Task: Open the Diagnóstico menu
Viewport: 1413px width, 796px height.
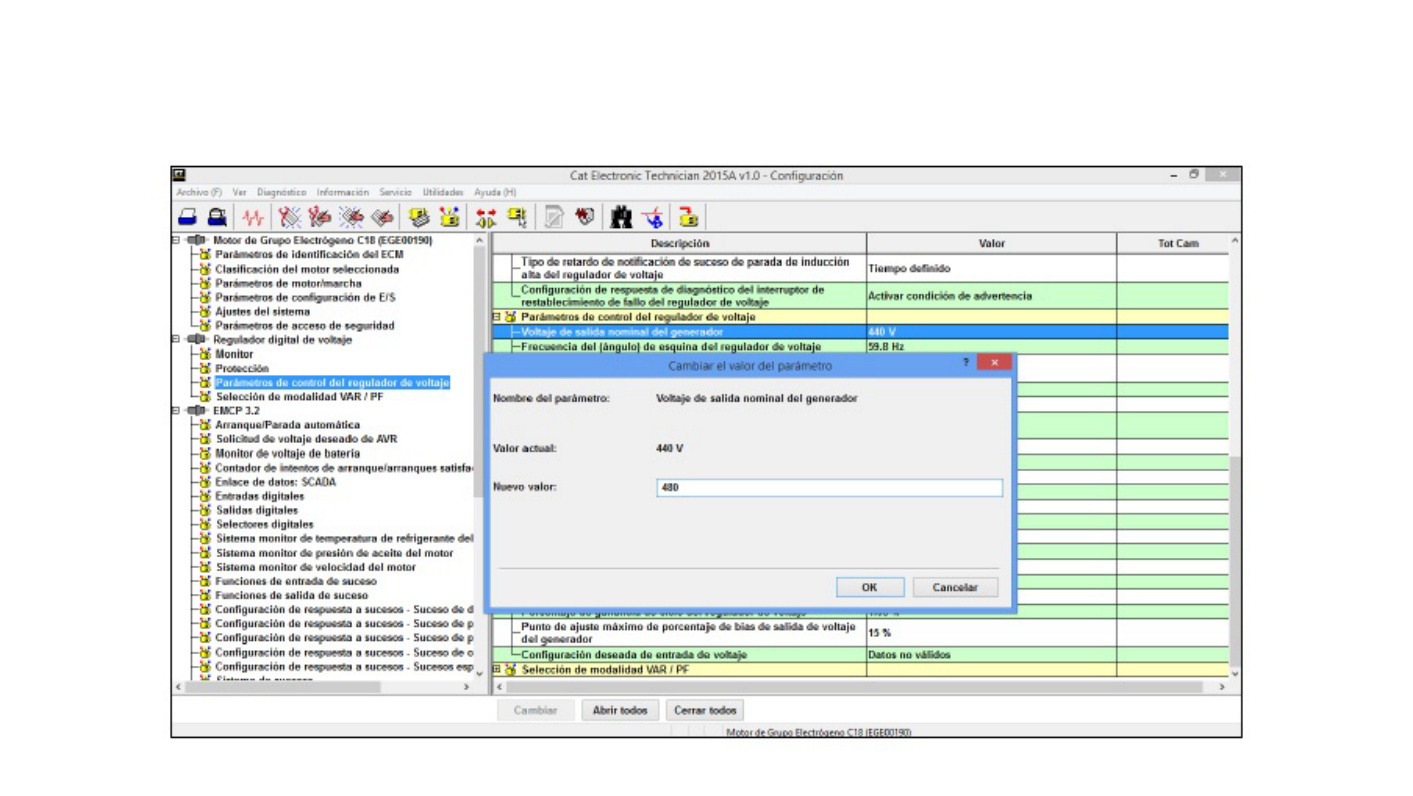Action: click(282, 192)
